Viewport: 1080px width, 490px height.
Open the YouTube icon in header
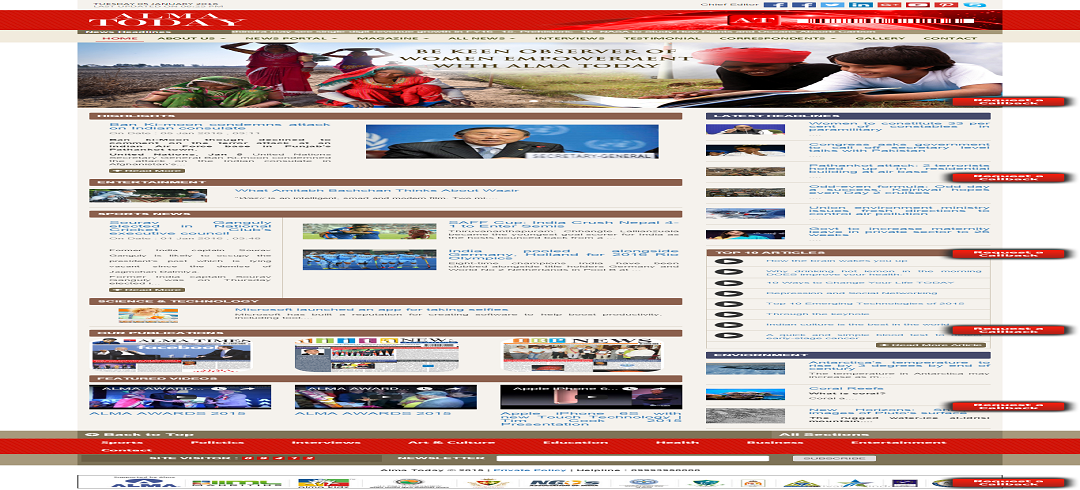click(x=917, y=5)
